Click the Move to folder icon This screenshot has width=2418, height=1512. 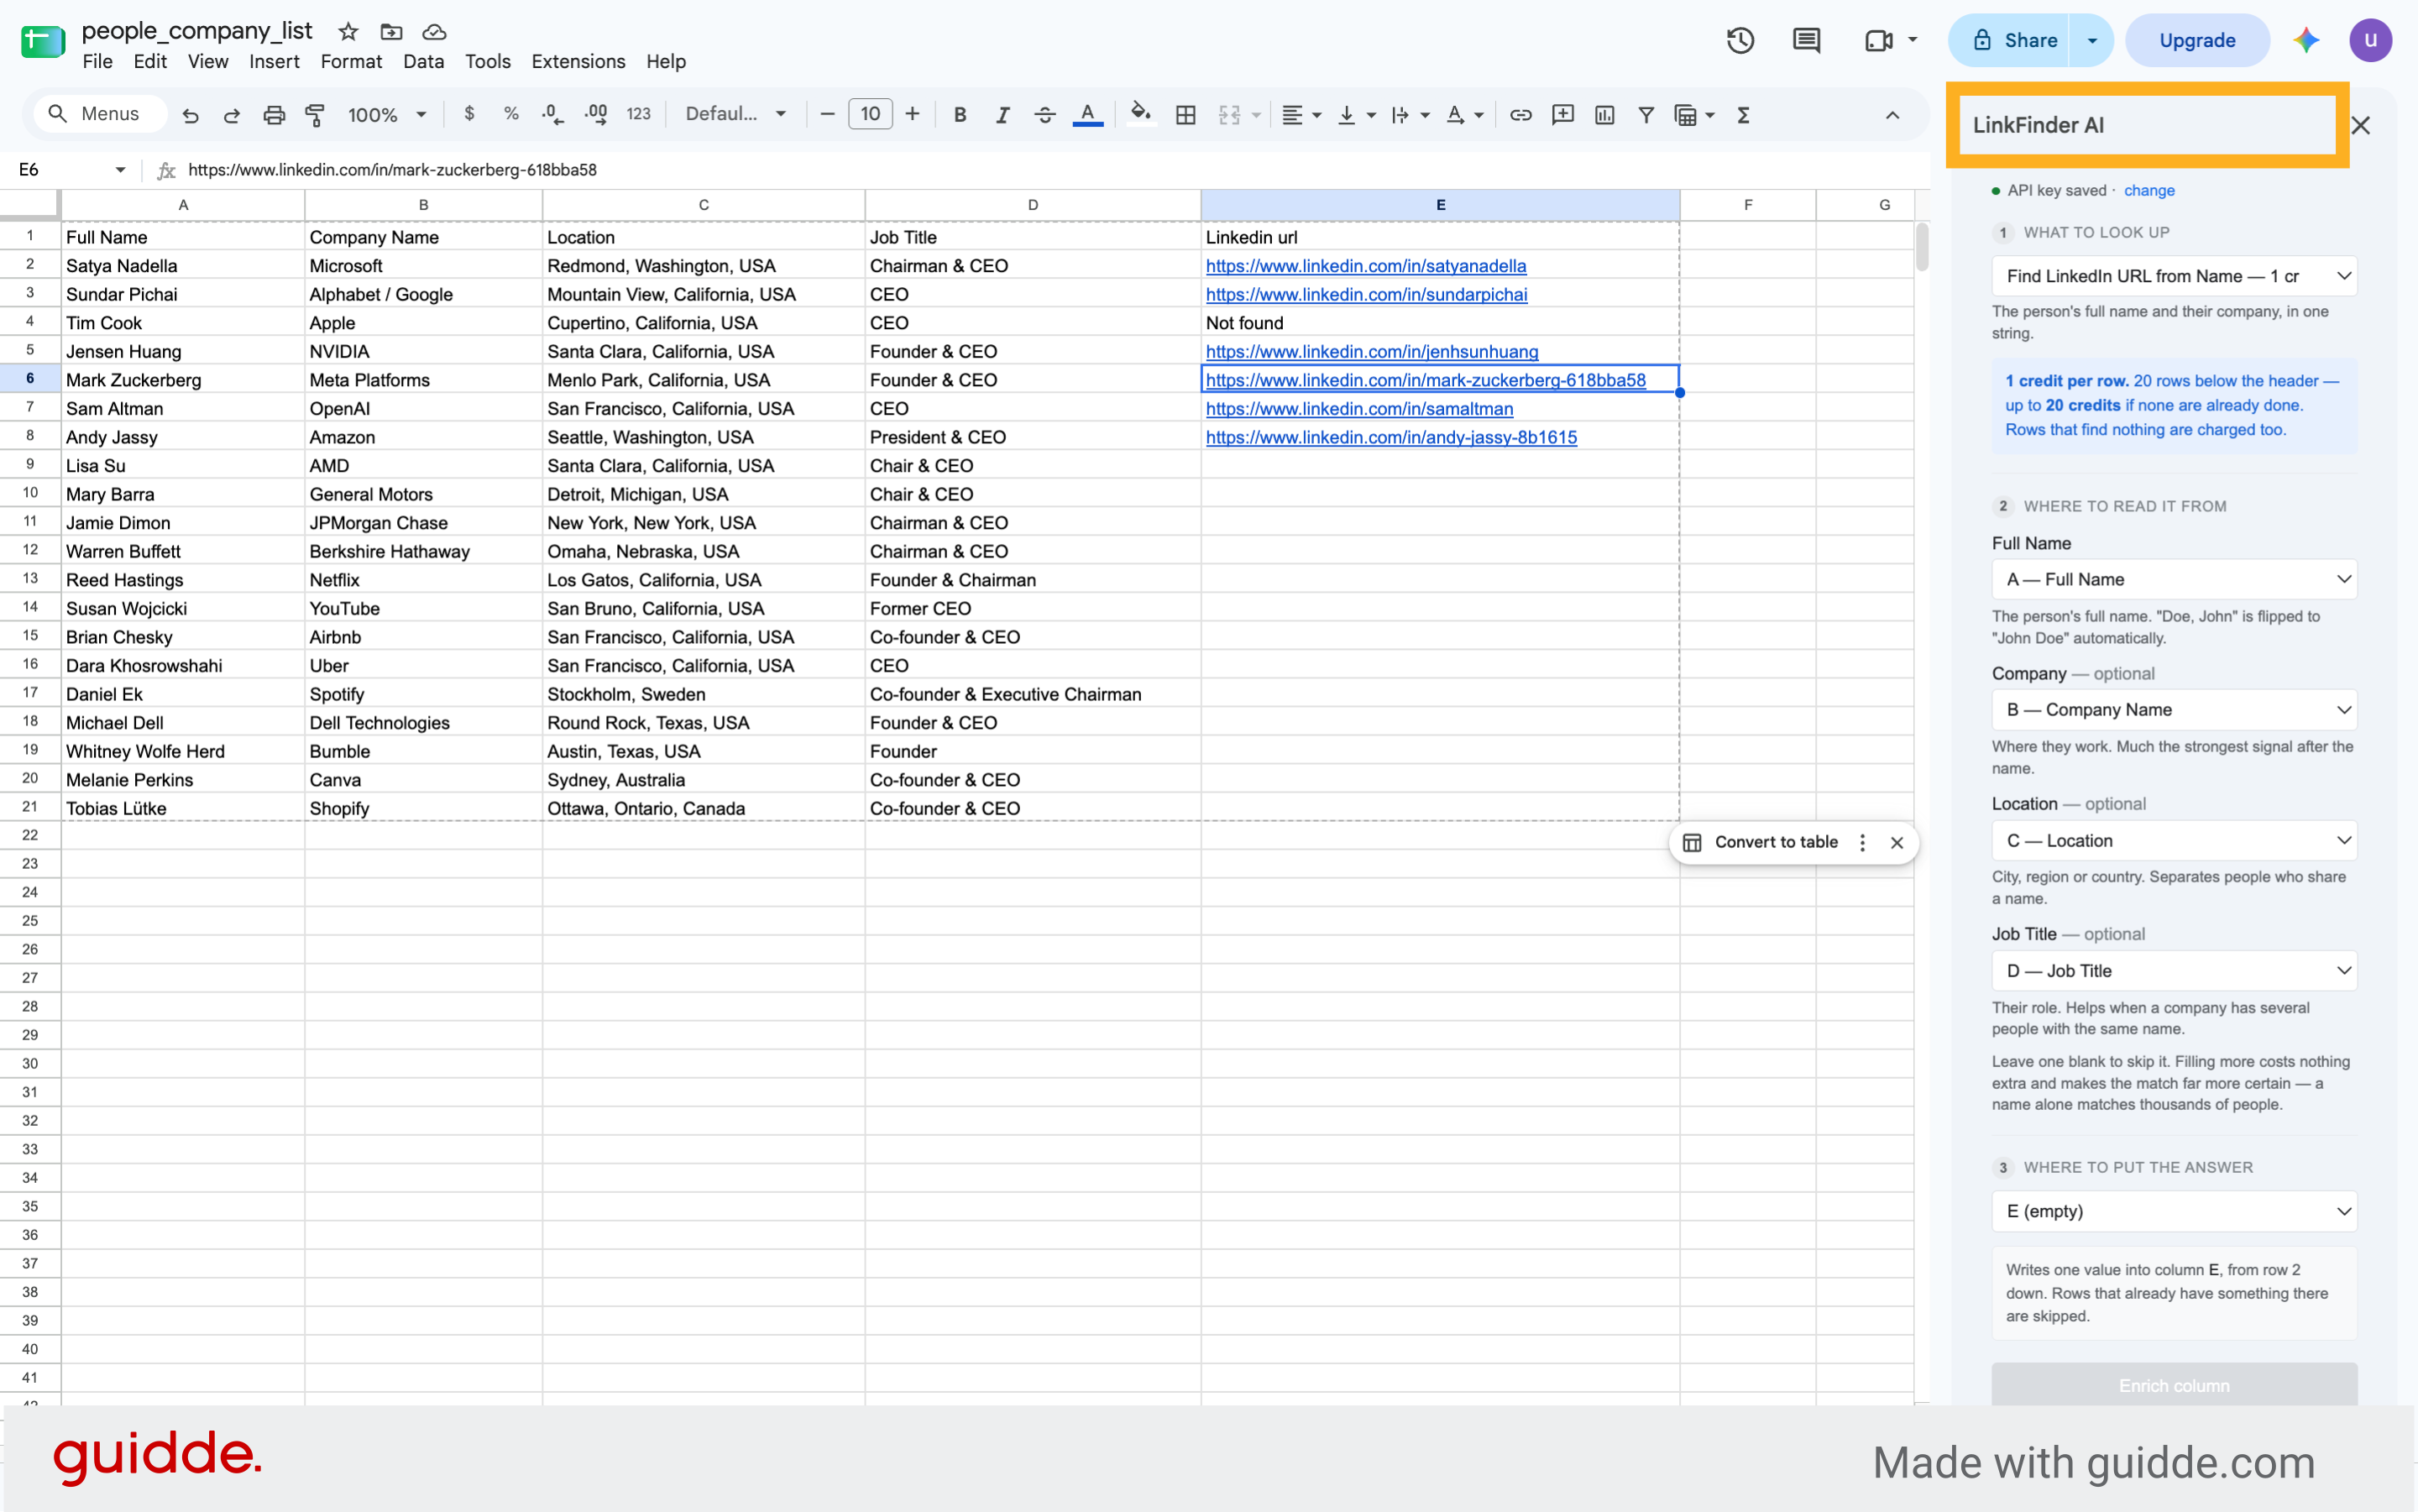point(391,32)
